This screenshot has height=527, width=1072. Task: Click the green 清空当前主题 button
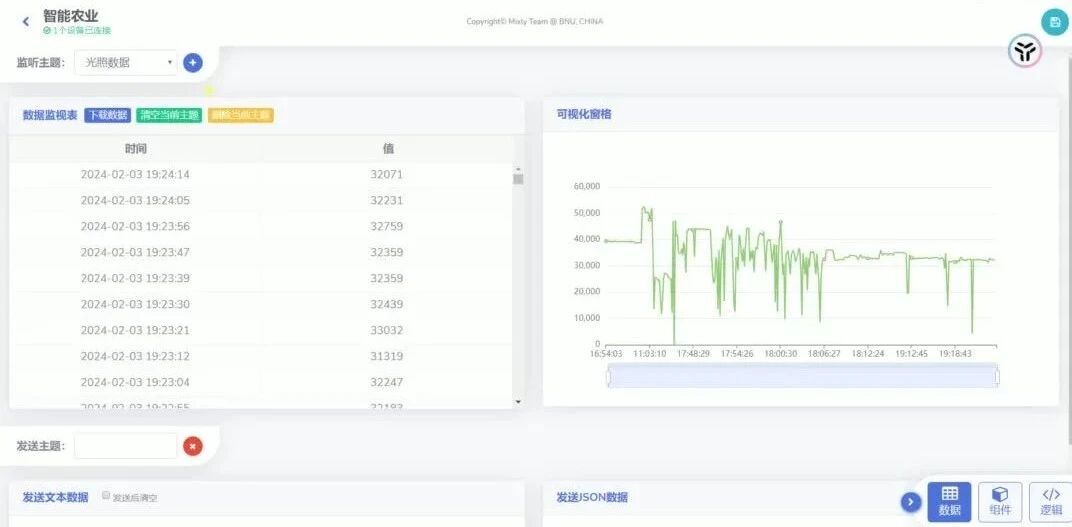click(169, 116)
